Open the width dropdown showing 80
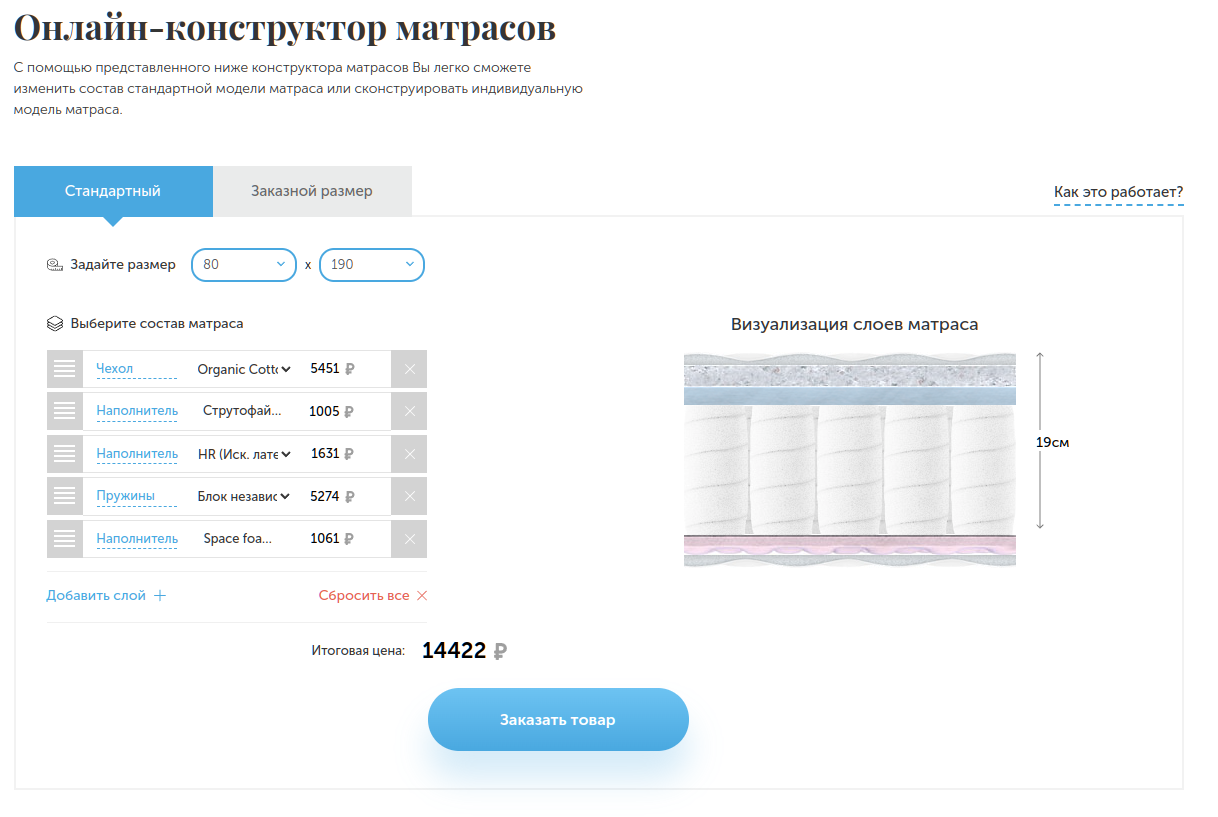This screenshot has height=817, width=1218. click(244, 265)
